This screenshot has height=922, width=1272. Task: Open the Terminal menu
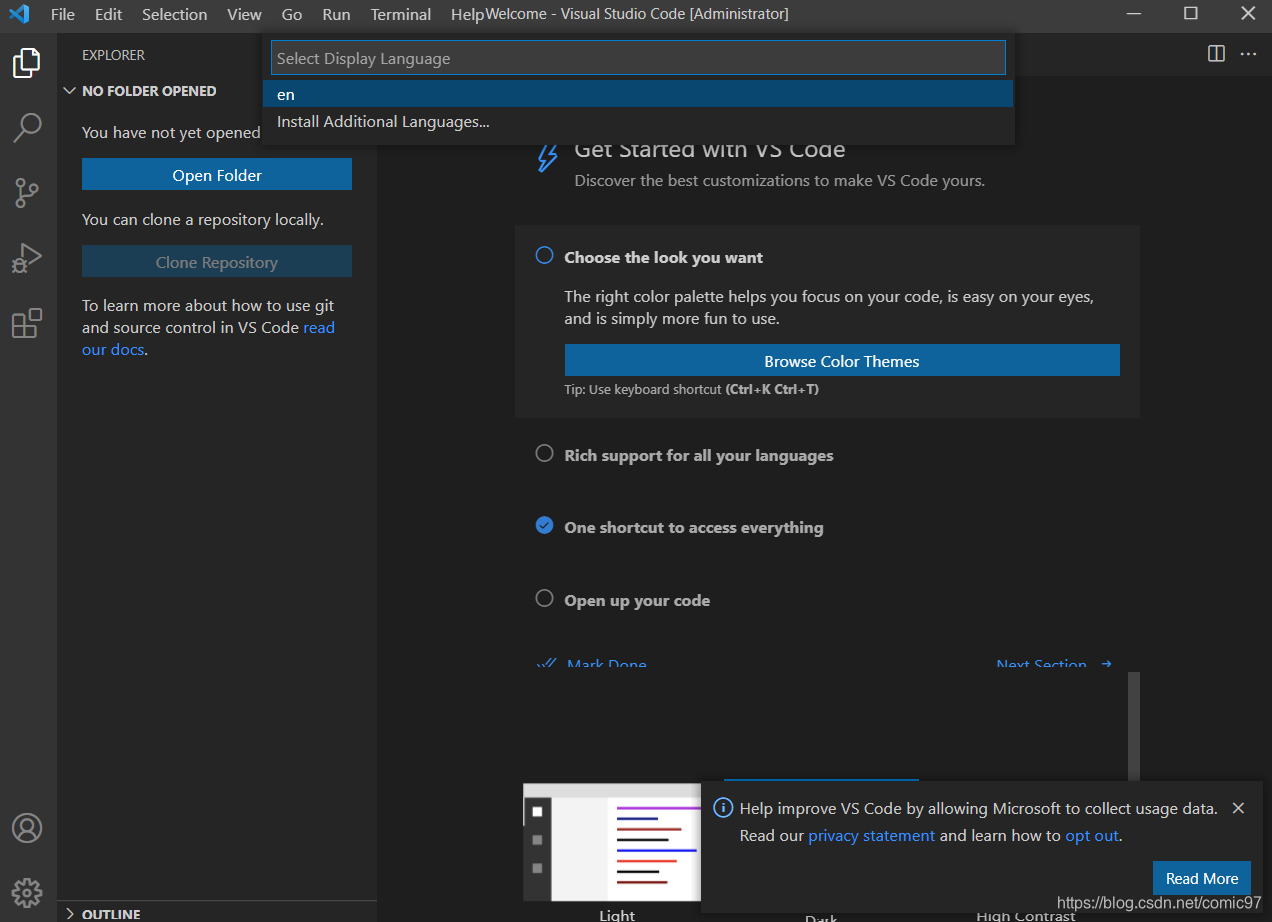tap(401, 14)
